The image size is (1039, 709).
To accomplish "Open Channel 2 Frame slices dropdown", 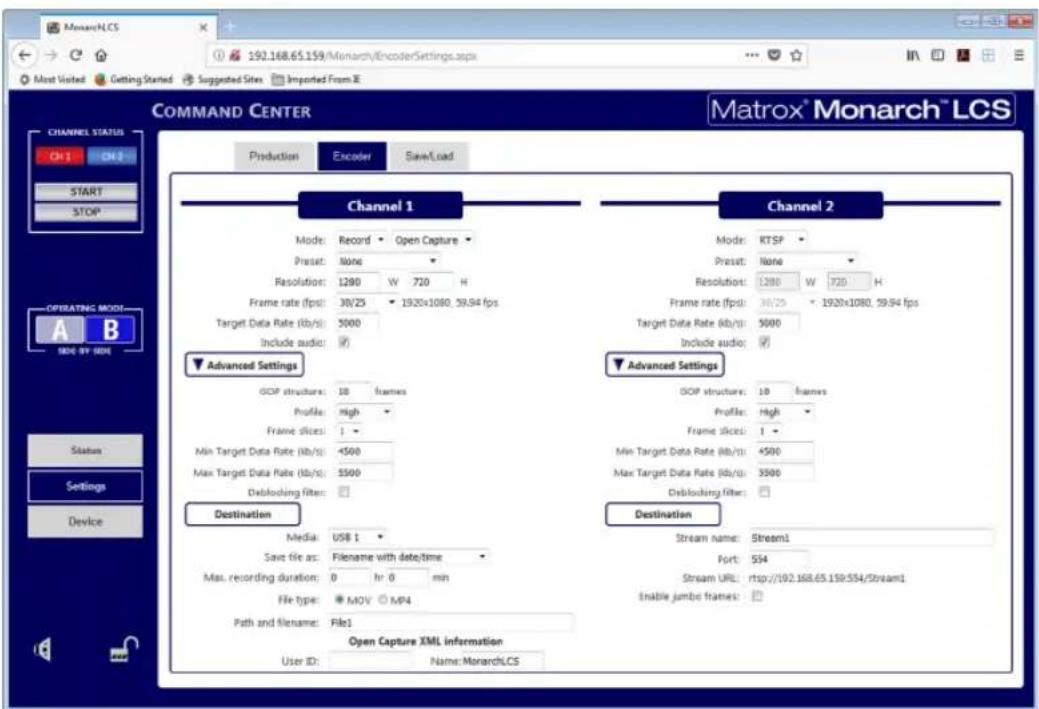I will [769, 431].
